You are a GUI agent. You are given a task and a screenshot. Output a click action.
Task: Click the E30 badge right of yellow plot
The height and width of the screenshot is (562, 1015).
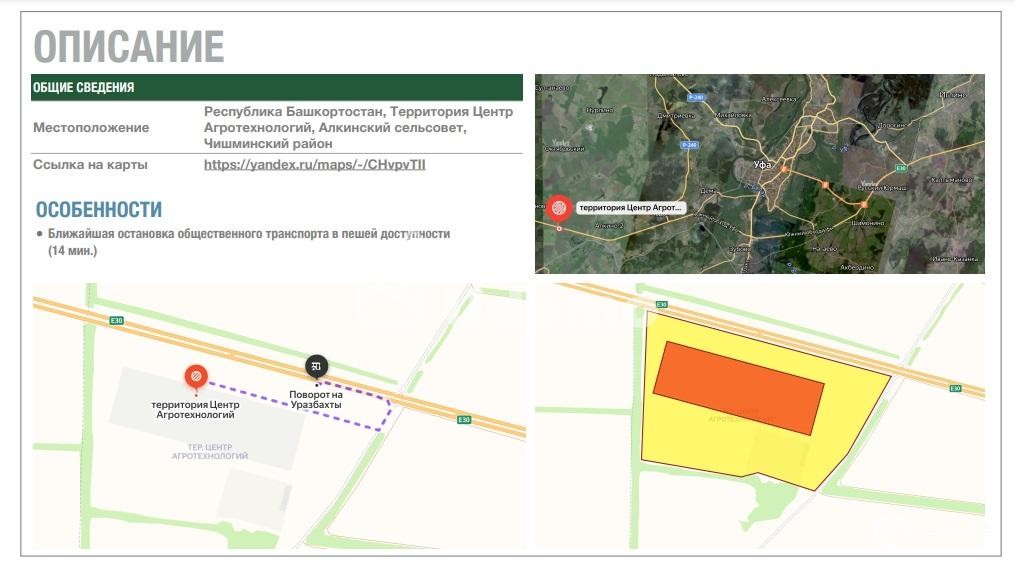coord(955,388)
